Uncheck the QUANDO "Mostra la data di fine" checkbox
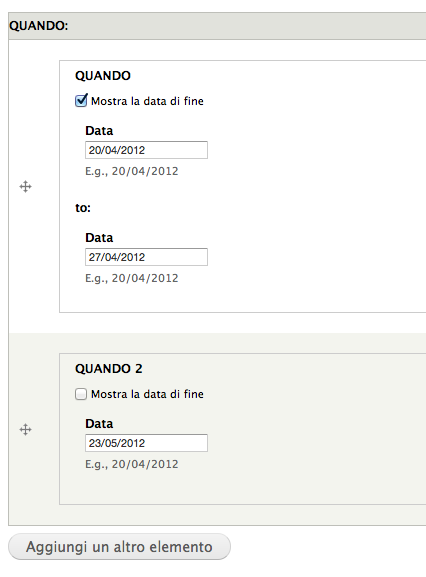The height and width of the screenshot is (577, 426). [81, 100]
